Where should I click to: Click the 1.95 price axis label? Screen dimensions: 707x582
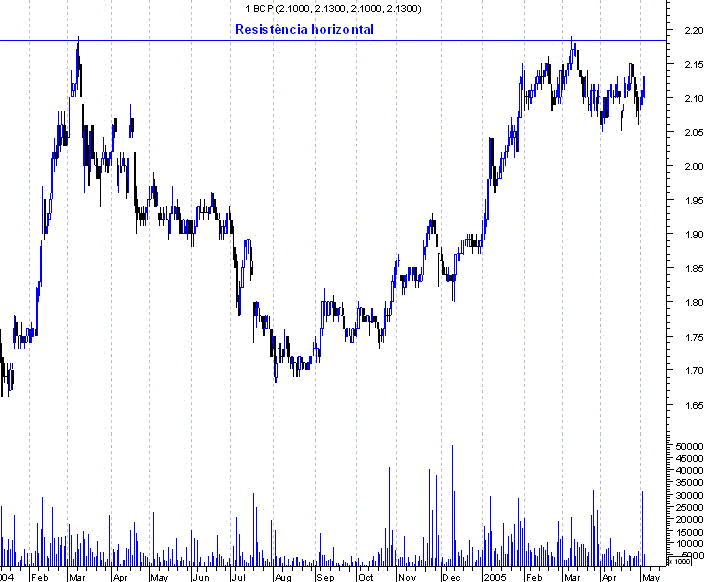click(693, 200)
